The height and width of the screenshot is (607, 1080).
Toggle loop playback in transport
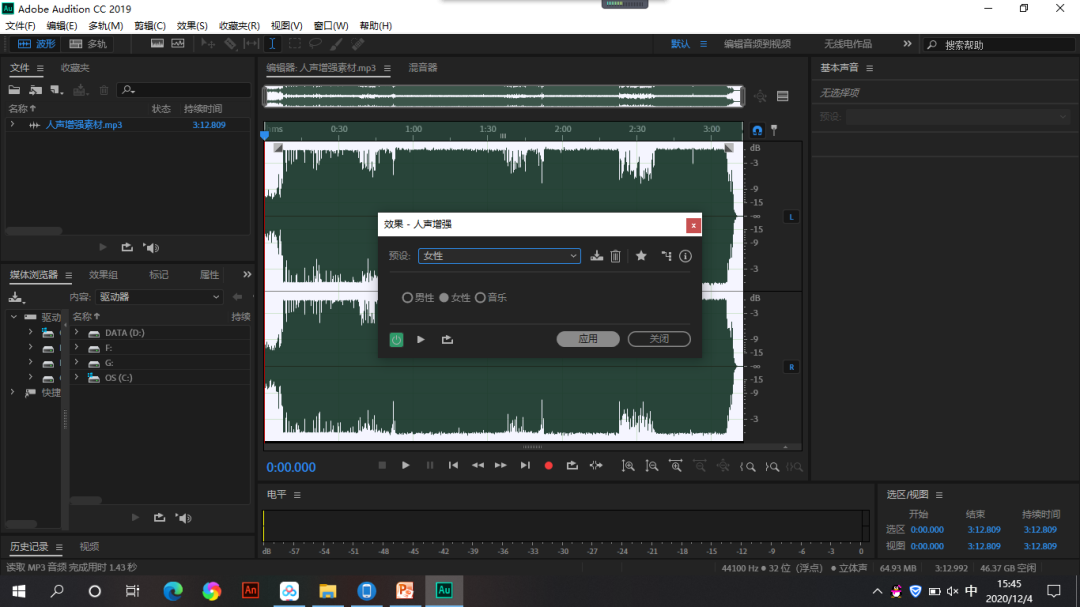pos(572,466)
